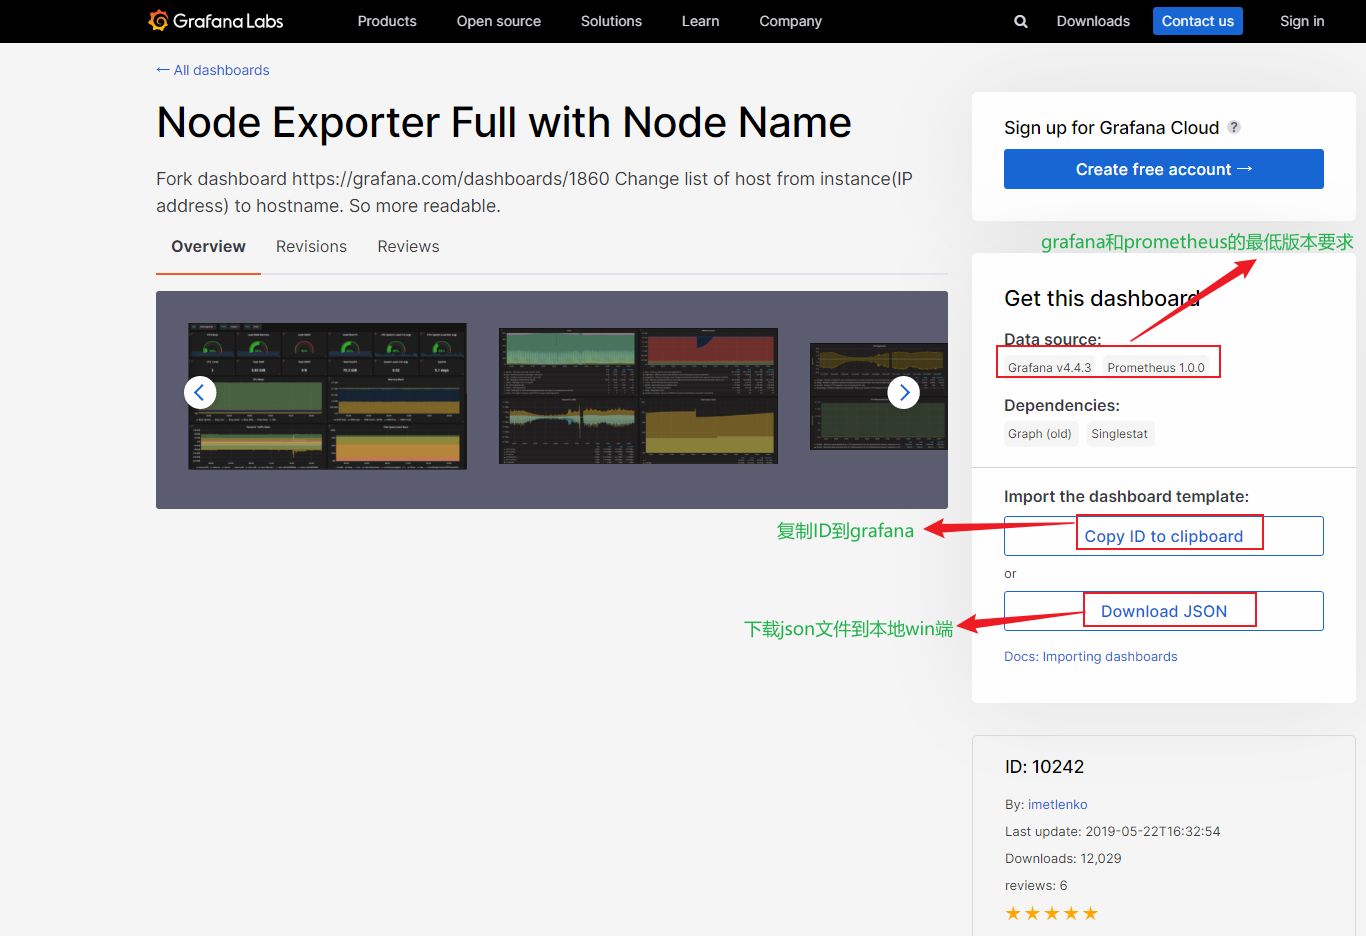Image resolution: width=1366 pixels, height=936 pixels.
Task: Go to the Downloads page
Action: [1093, 21]
